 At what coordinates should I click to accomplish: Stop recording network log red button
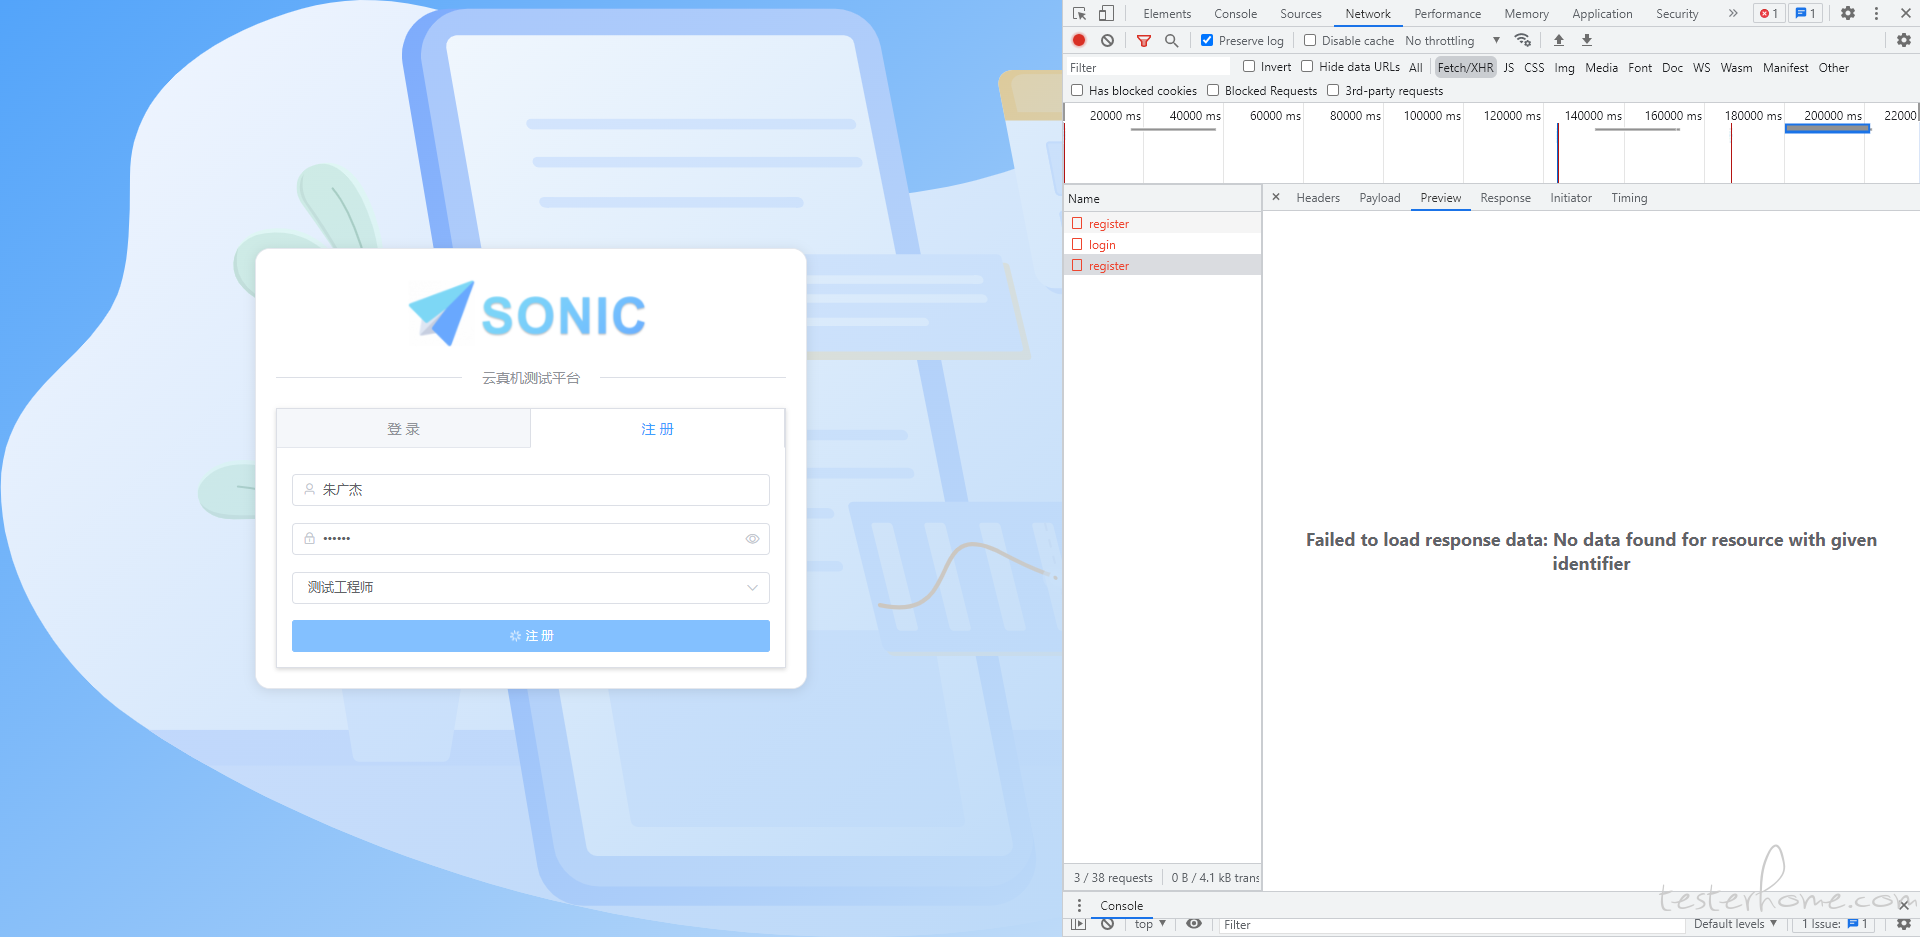(1079, 40)
